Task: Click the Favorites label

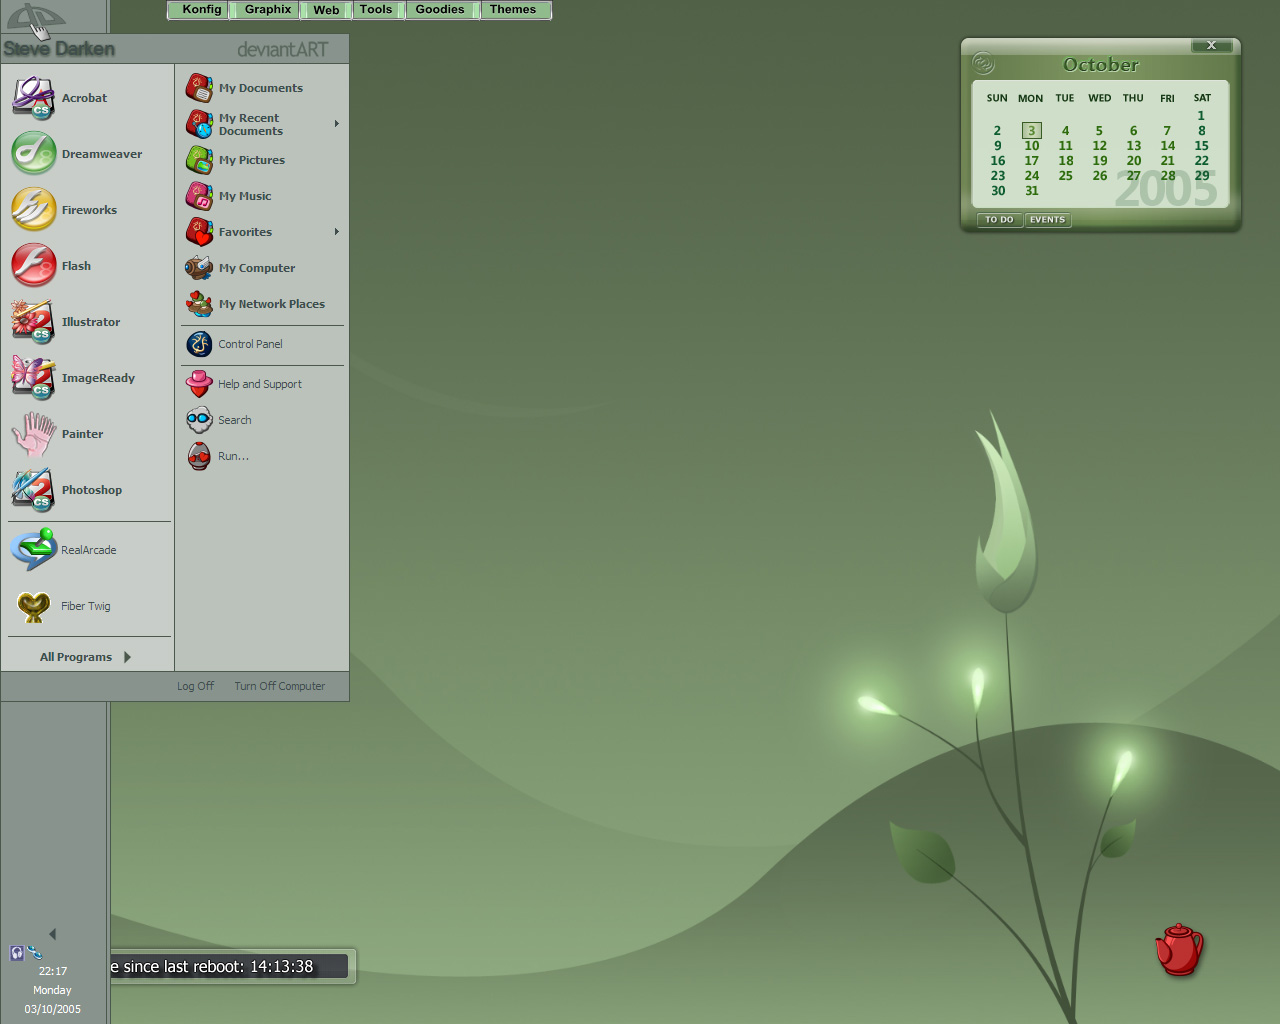Action: [245, 232]
